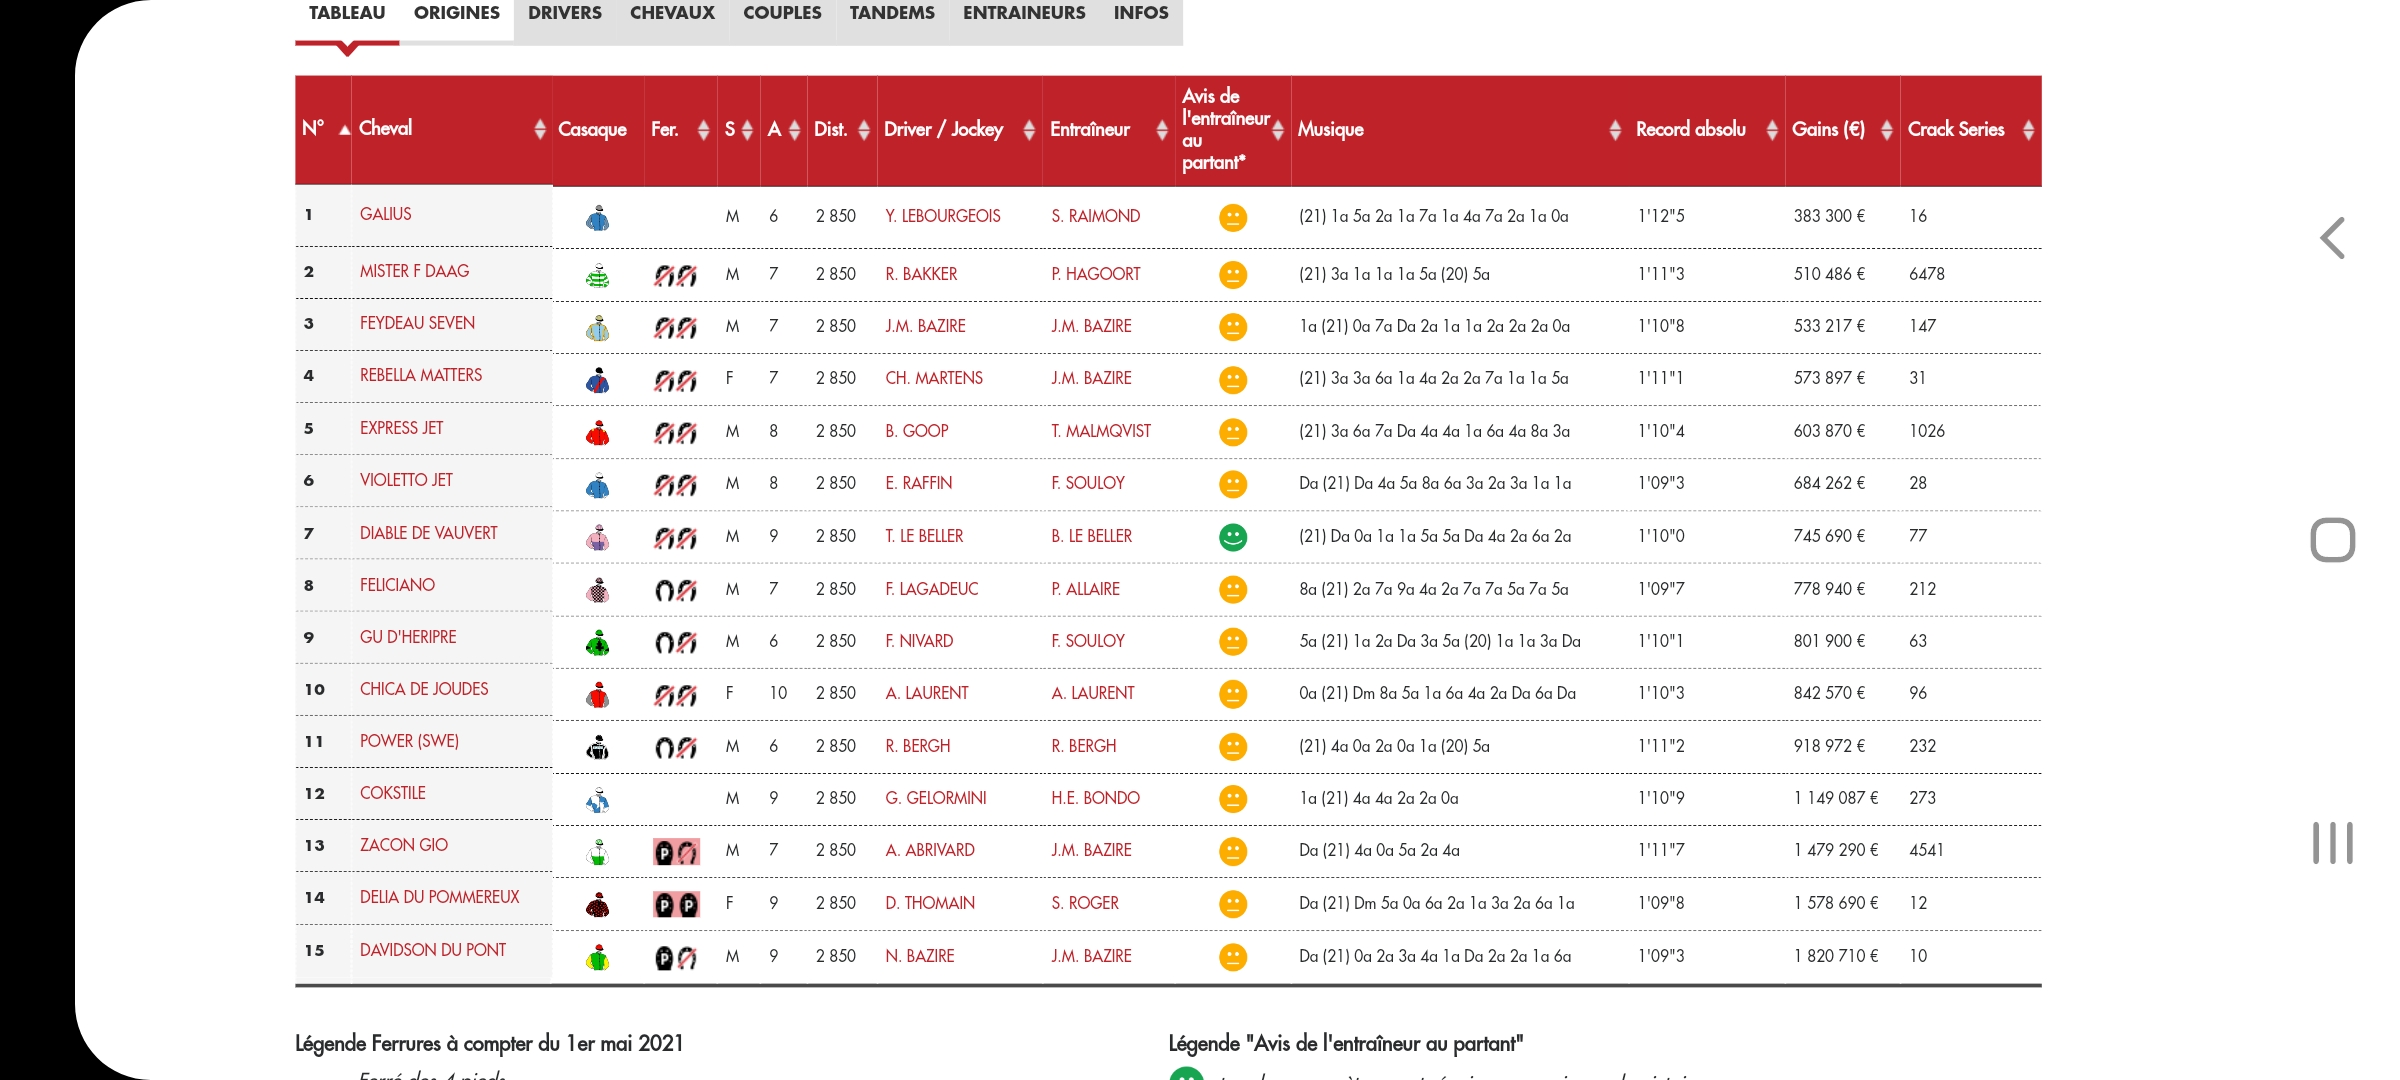Open horse MISTER F DAAG page

414,271
